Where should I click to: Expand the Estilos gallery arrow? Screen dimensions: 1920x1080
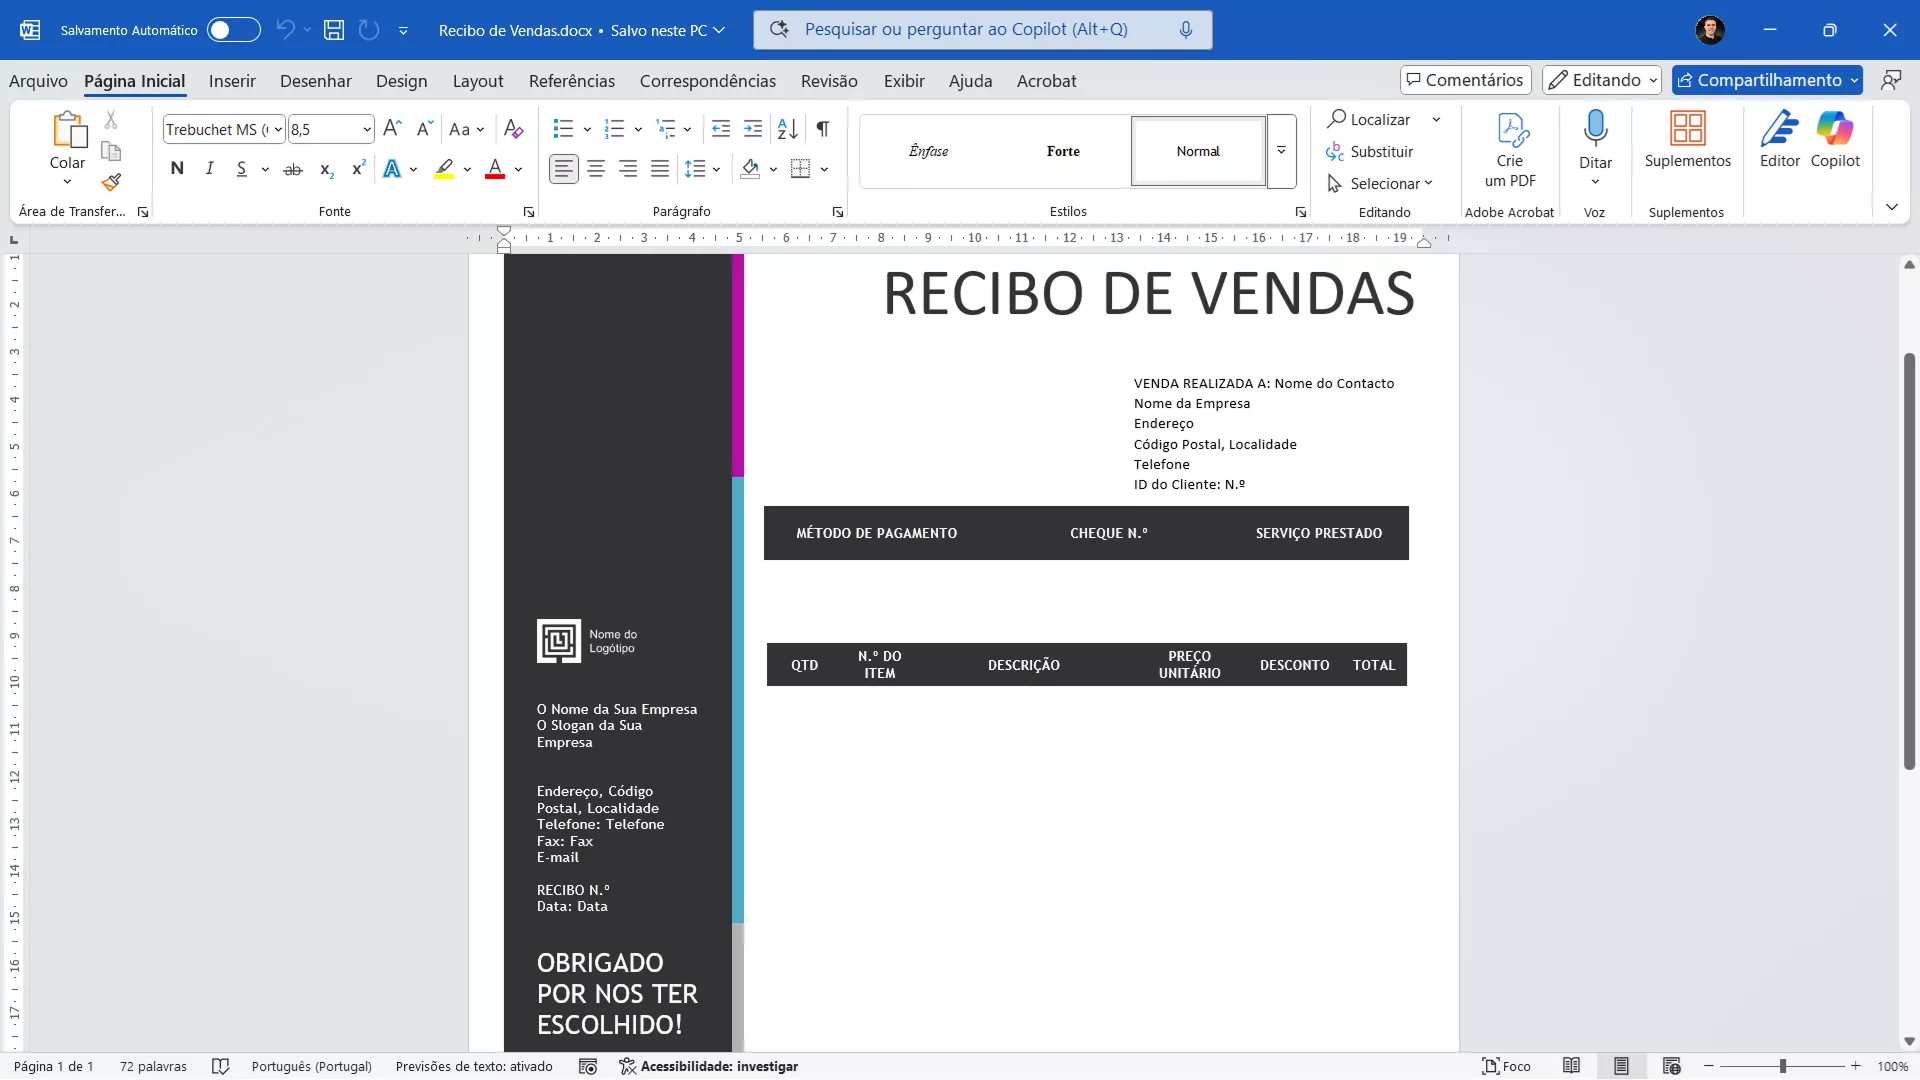click(1281, 151)
